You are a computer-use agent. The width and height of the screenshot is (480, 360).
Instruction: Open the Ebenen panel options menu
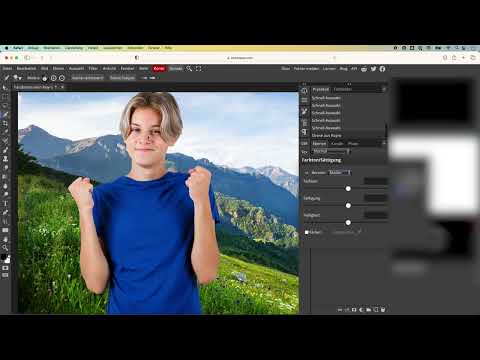click(x=384, y=144)
